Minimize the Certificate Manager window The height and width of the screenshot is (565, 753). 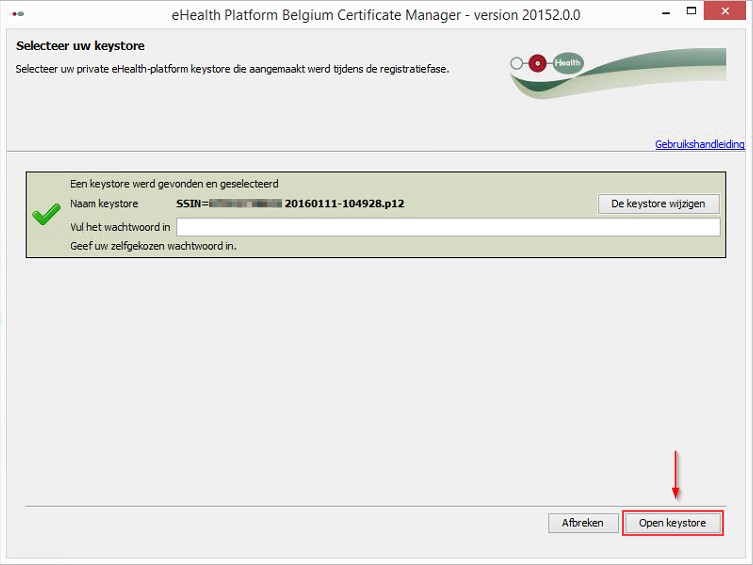tap(666, 12)
